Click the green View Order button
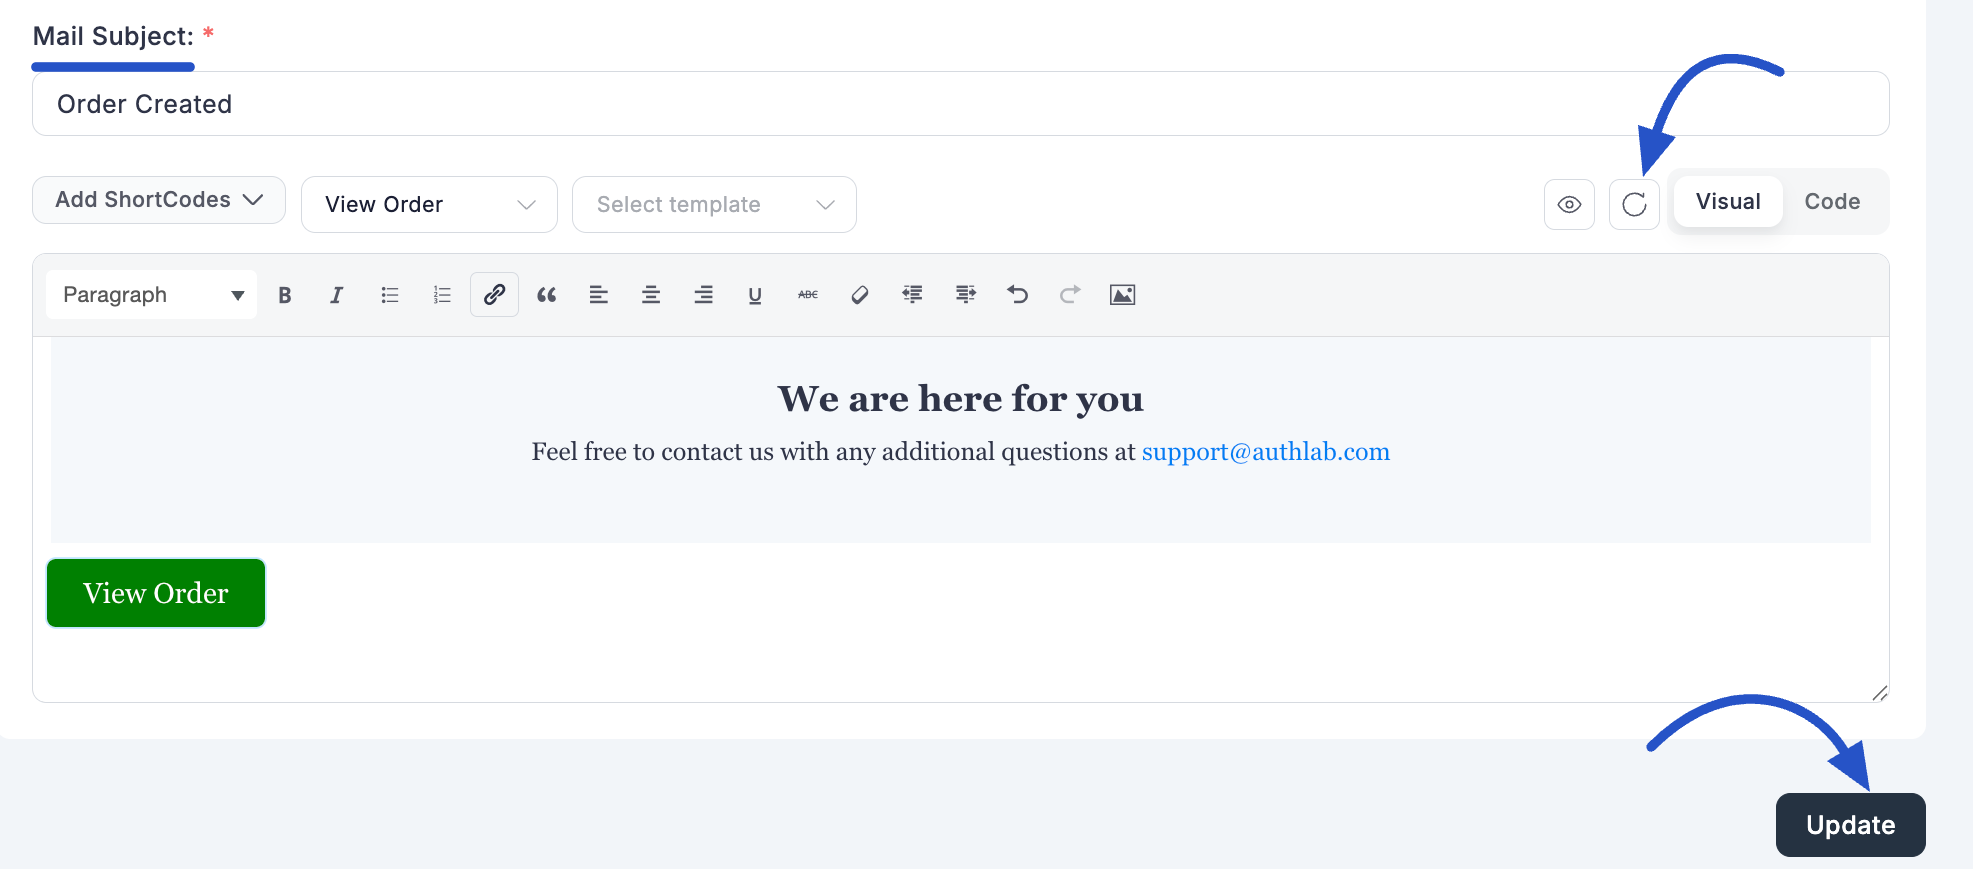This screenshot has width=1973, height=869. [156, 593]
